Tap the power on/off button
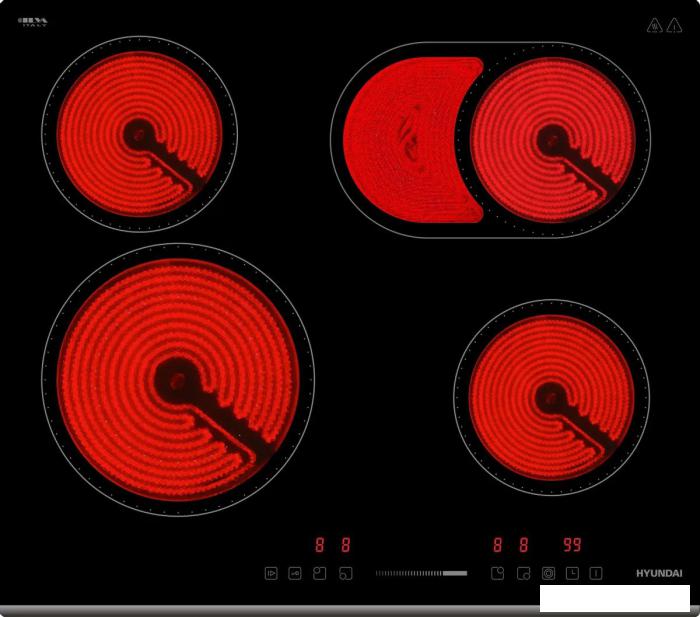Image resolution: width=700 pixels, height=617 pixels. 596,573
